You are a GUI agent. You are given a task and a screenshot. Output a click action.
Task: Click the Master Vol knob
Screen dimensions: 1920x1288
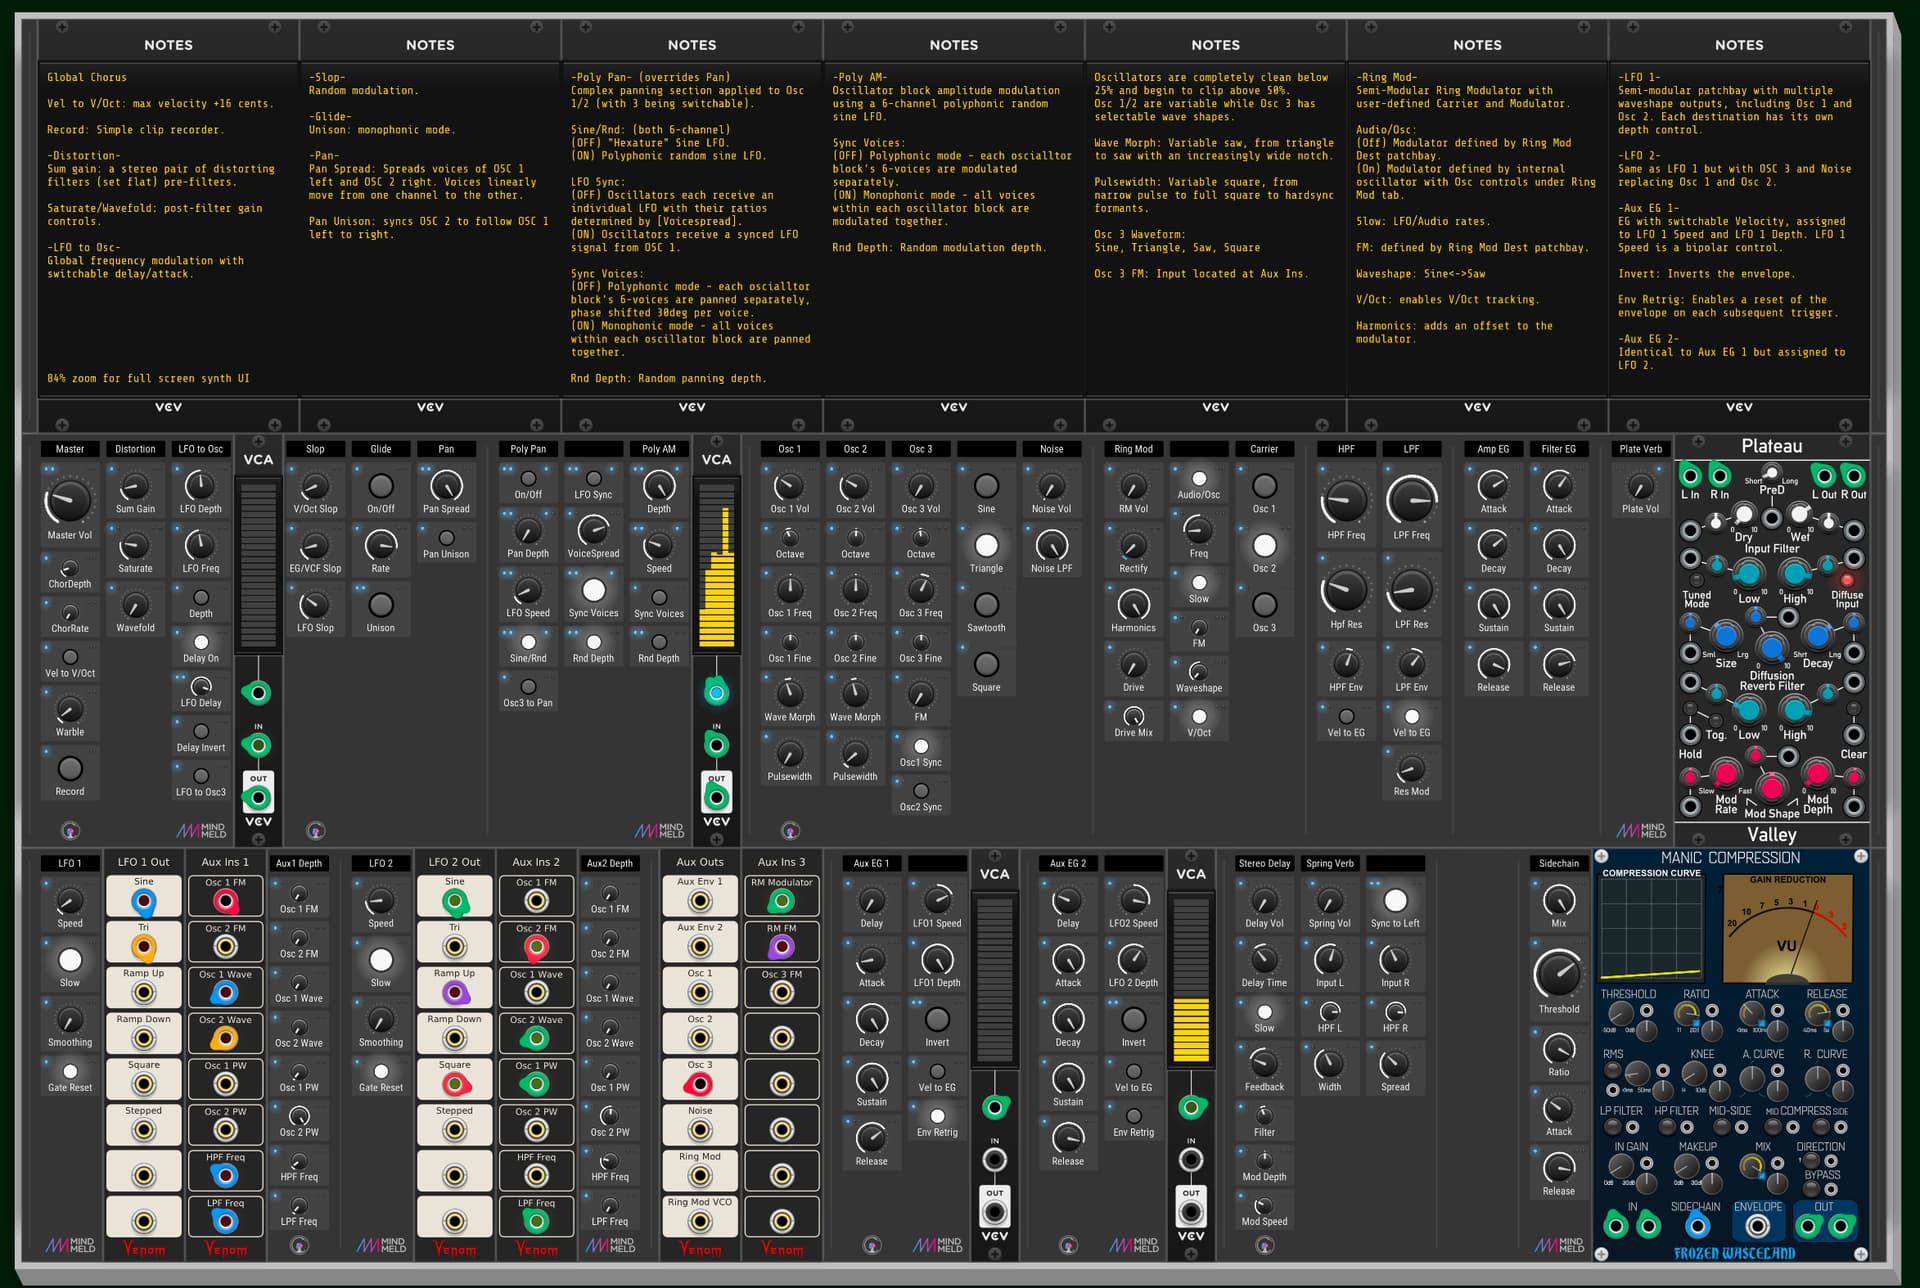pos(68,500)
